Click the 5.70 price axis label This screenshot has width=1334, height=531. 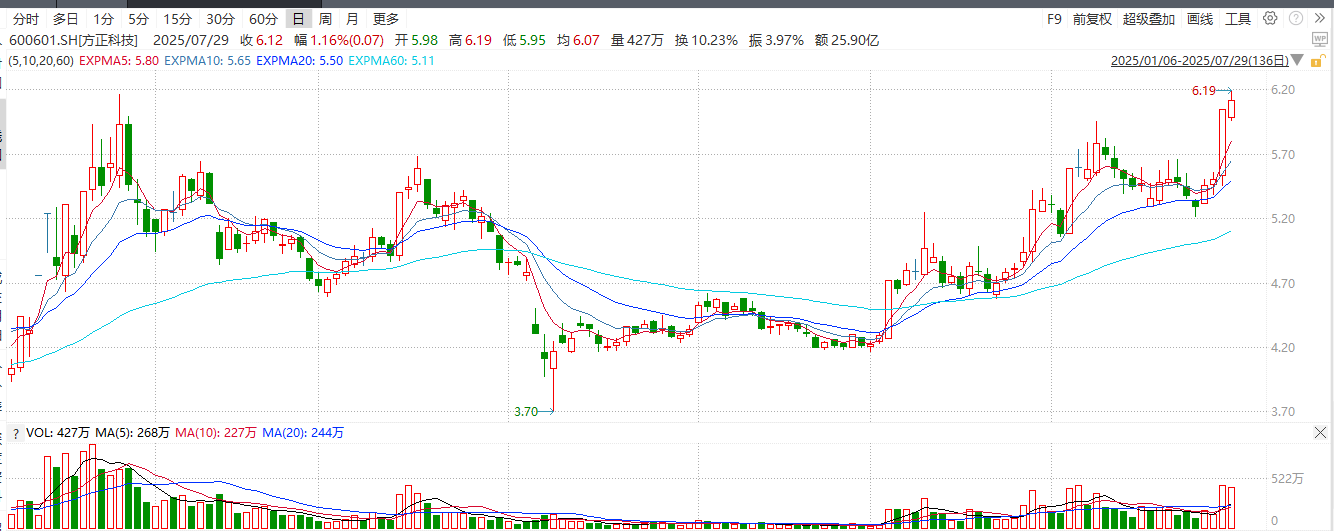(x=1283, y=155)
